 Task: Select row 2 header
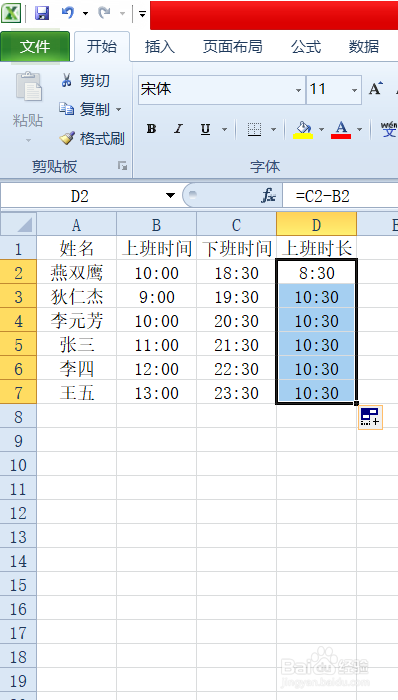(18, 272)
